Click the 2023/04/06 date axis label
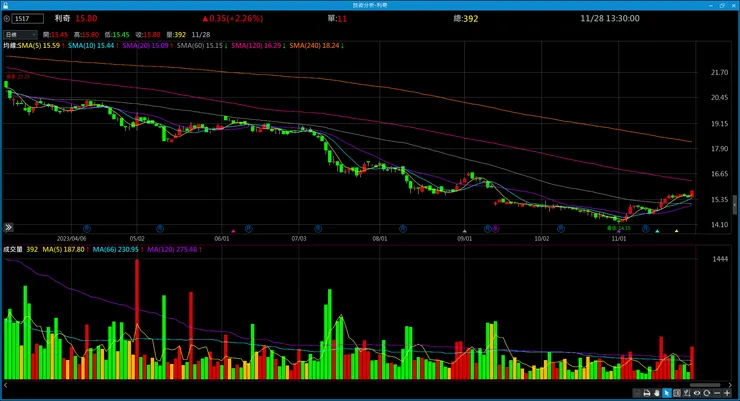The width and height of the screenshot is (740, 401). 72,239
